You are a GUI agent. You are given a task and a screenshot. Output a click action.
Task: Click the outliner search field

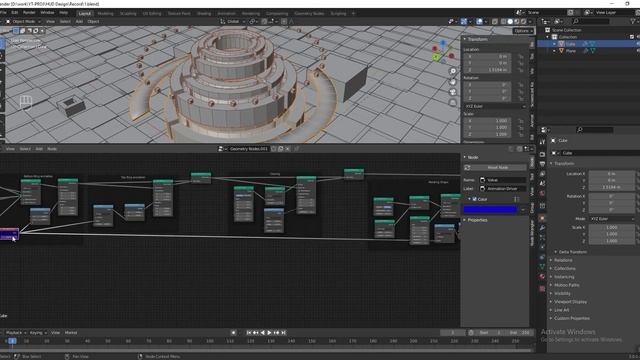coord(590,21)
